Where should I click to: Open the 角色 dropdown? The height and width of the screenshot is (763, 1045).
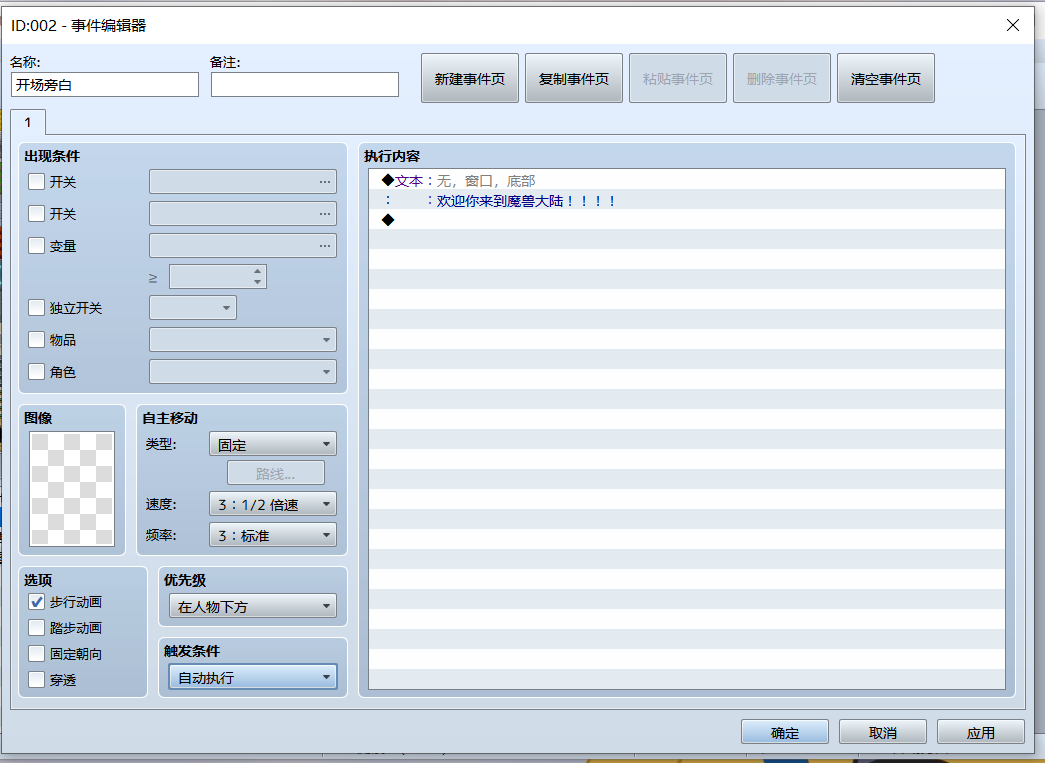[x=243, y=371]
